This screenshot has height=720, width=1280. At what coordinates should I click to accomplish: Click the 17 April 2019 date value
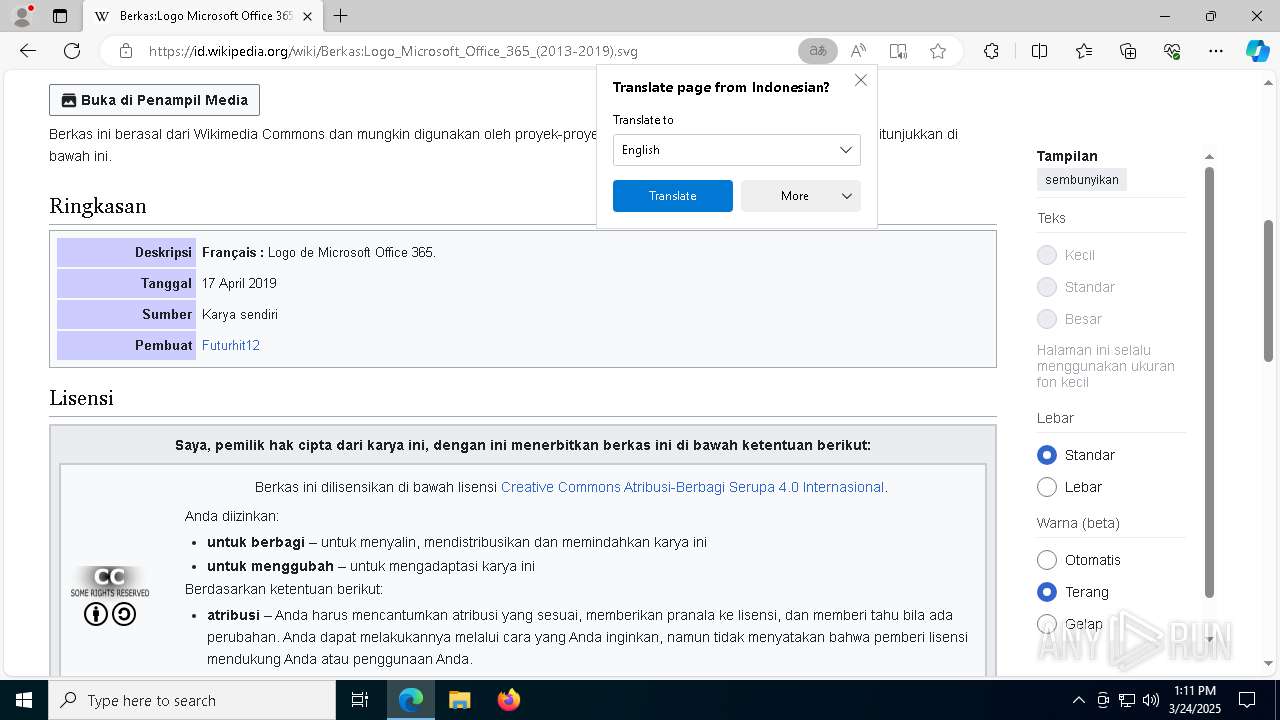pos(239,283)
